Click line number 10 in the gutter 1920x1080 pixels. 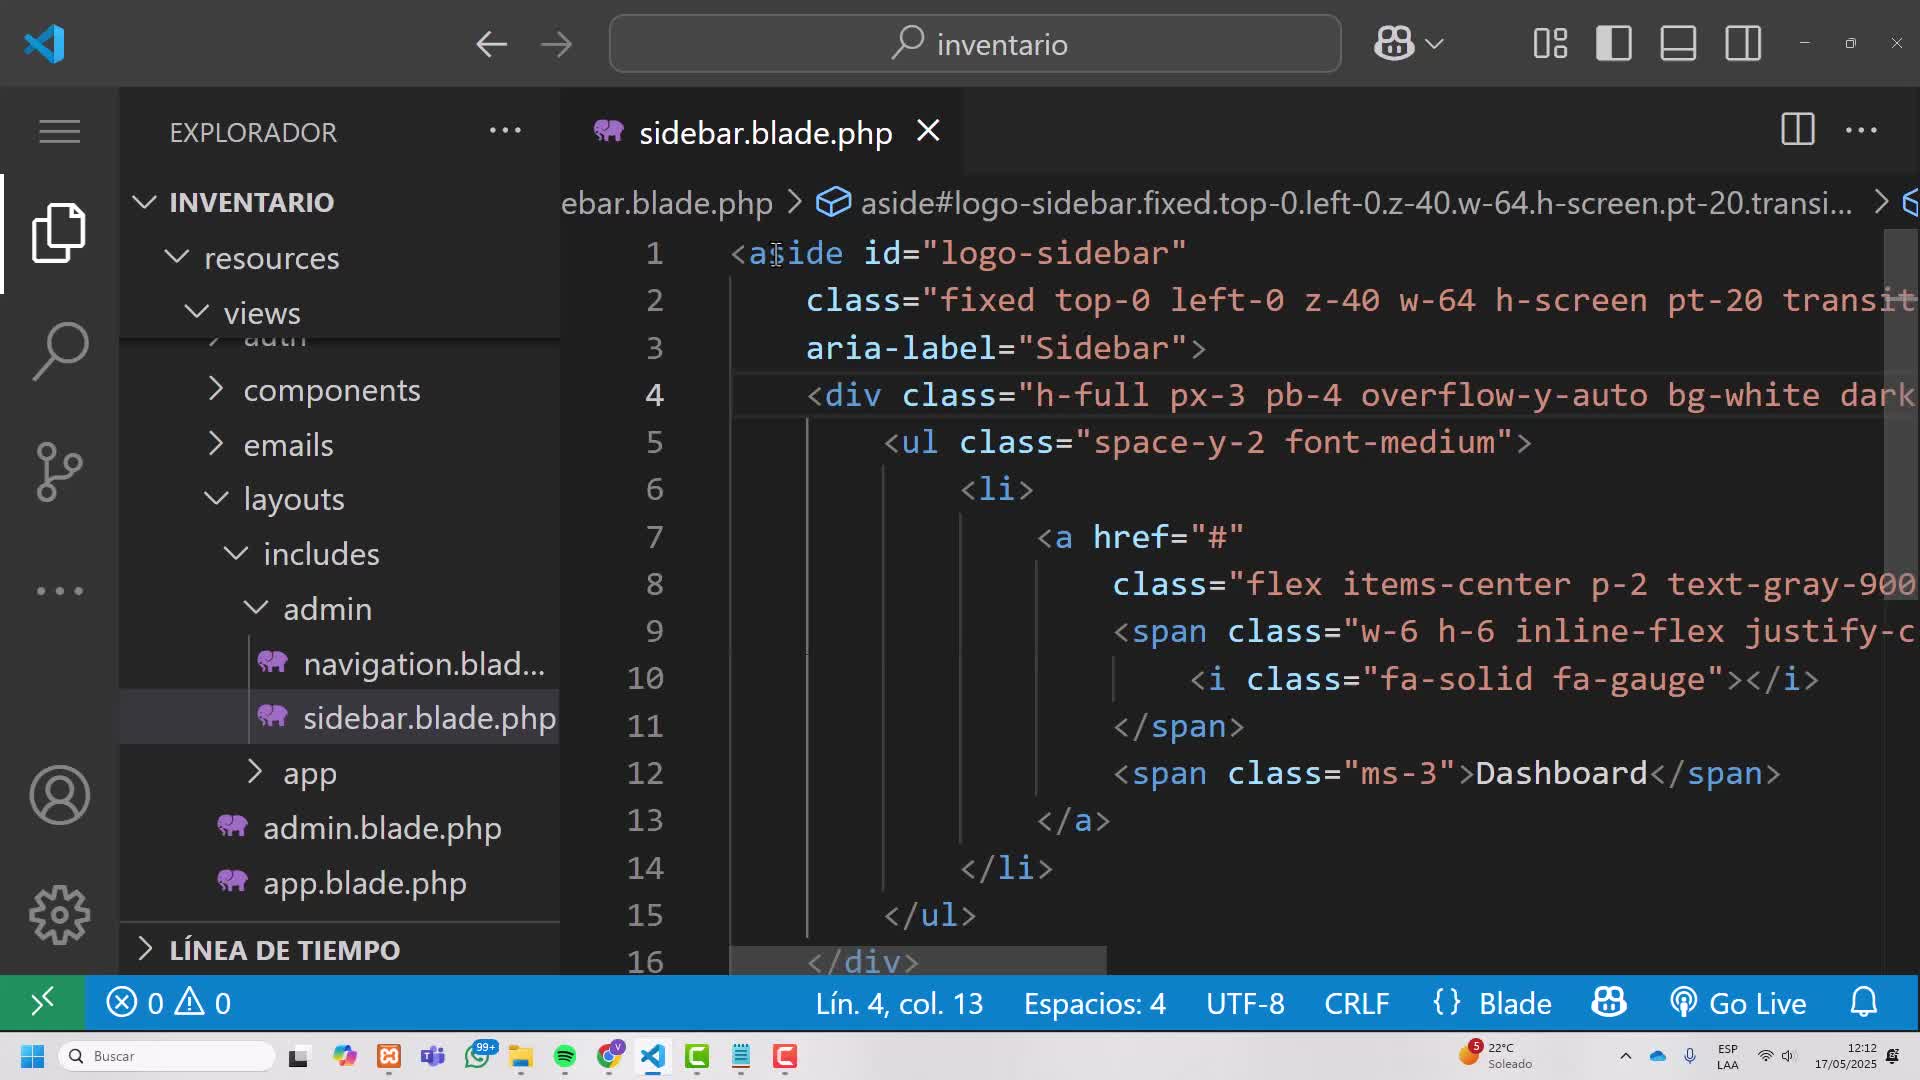(645, 678)
